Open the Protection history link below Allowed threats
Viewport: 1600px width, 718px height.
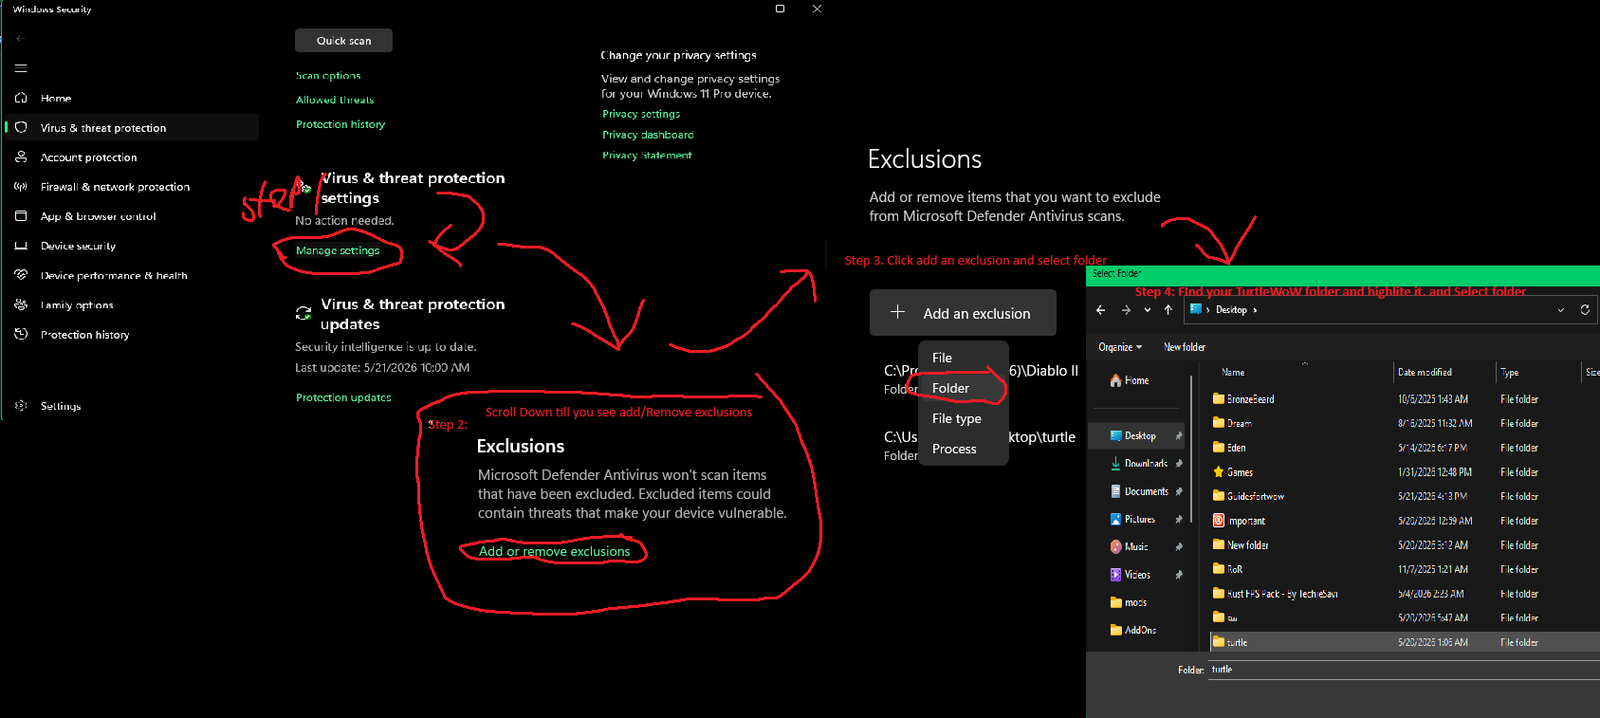click(x=340, y=124)
